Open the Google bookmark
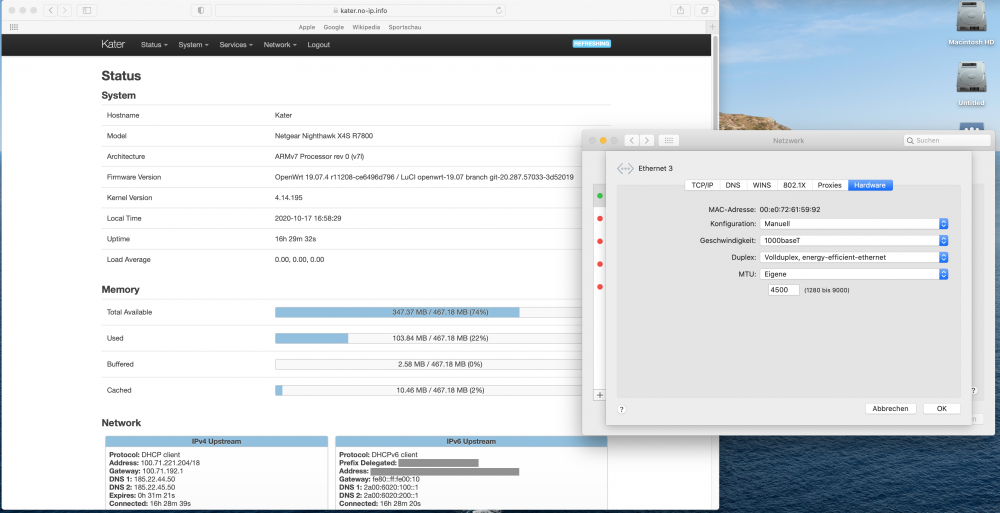 click(x=334, y=27)
